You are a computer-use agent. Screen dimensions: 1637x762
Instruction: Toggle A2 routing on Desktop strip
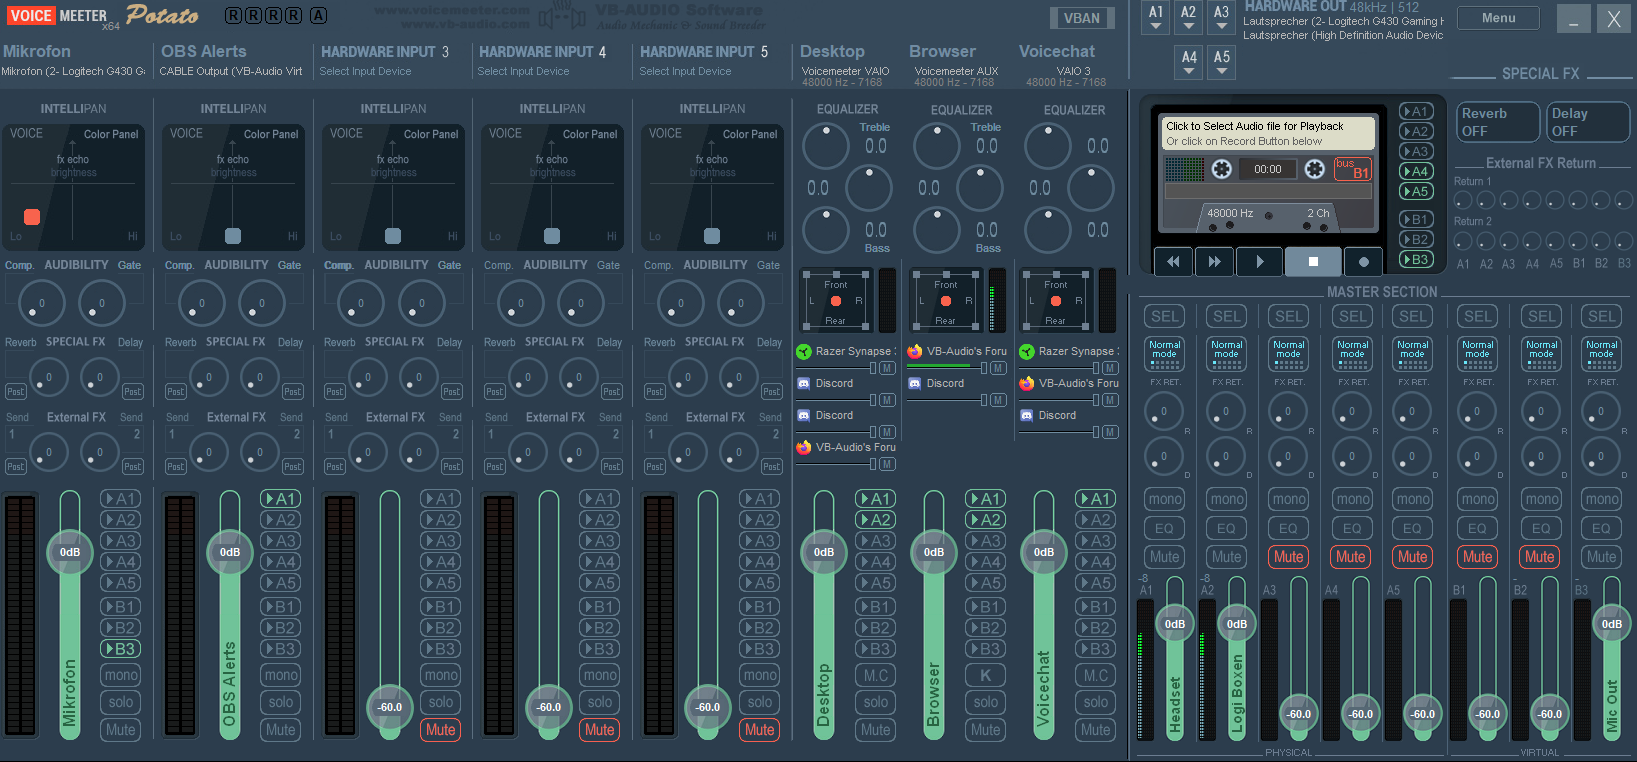pos(876,520)
